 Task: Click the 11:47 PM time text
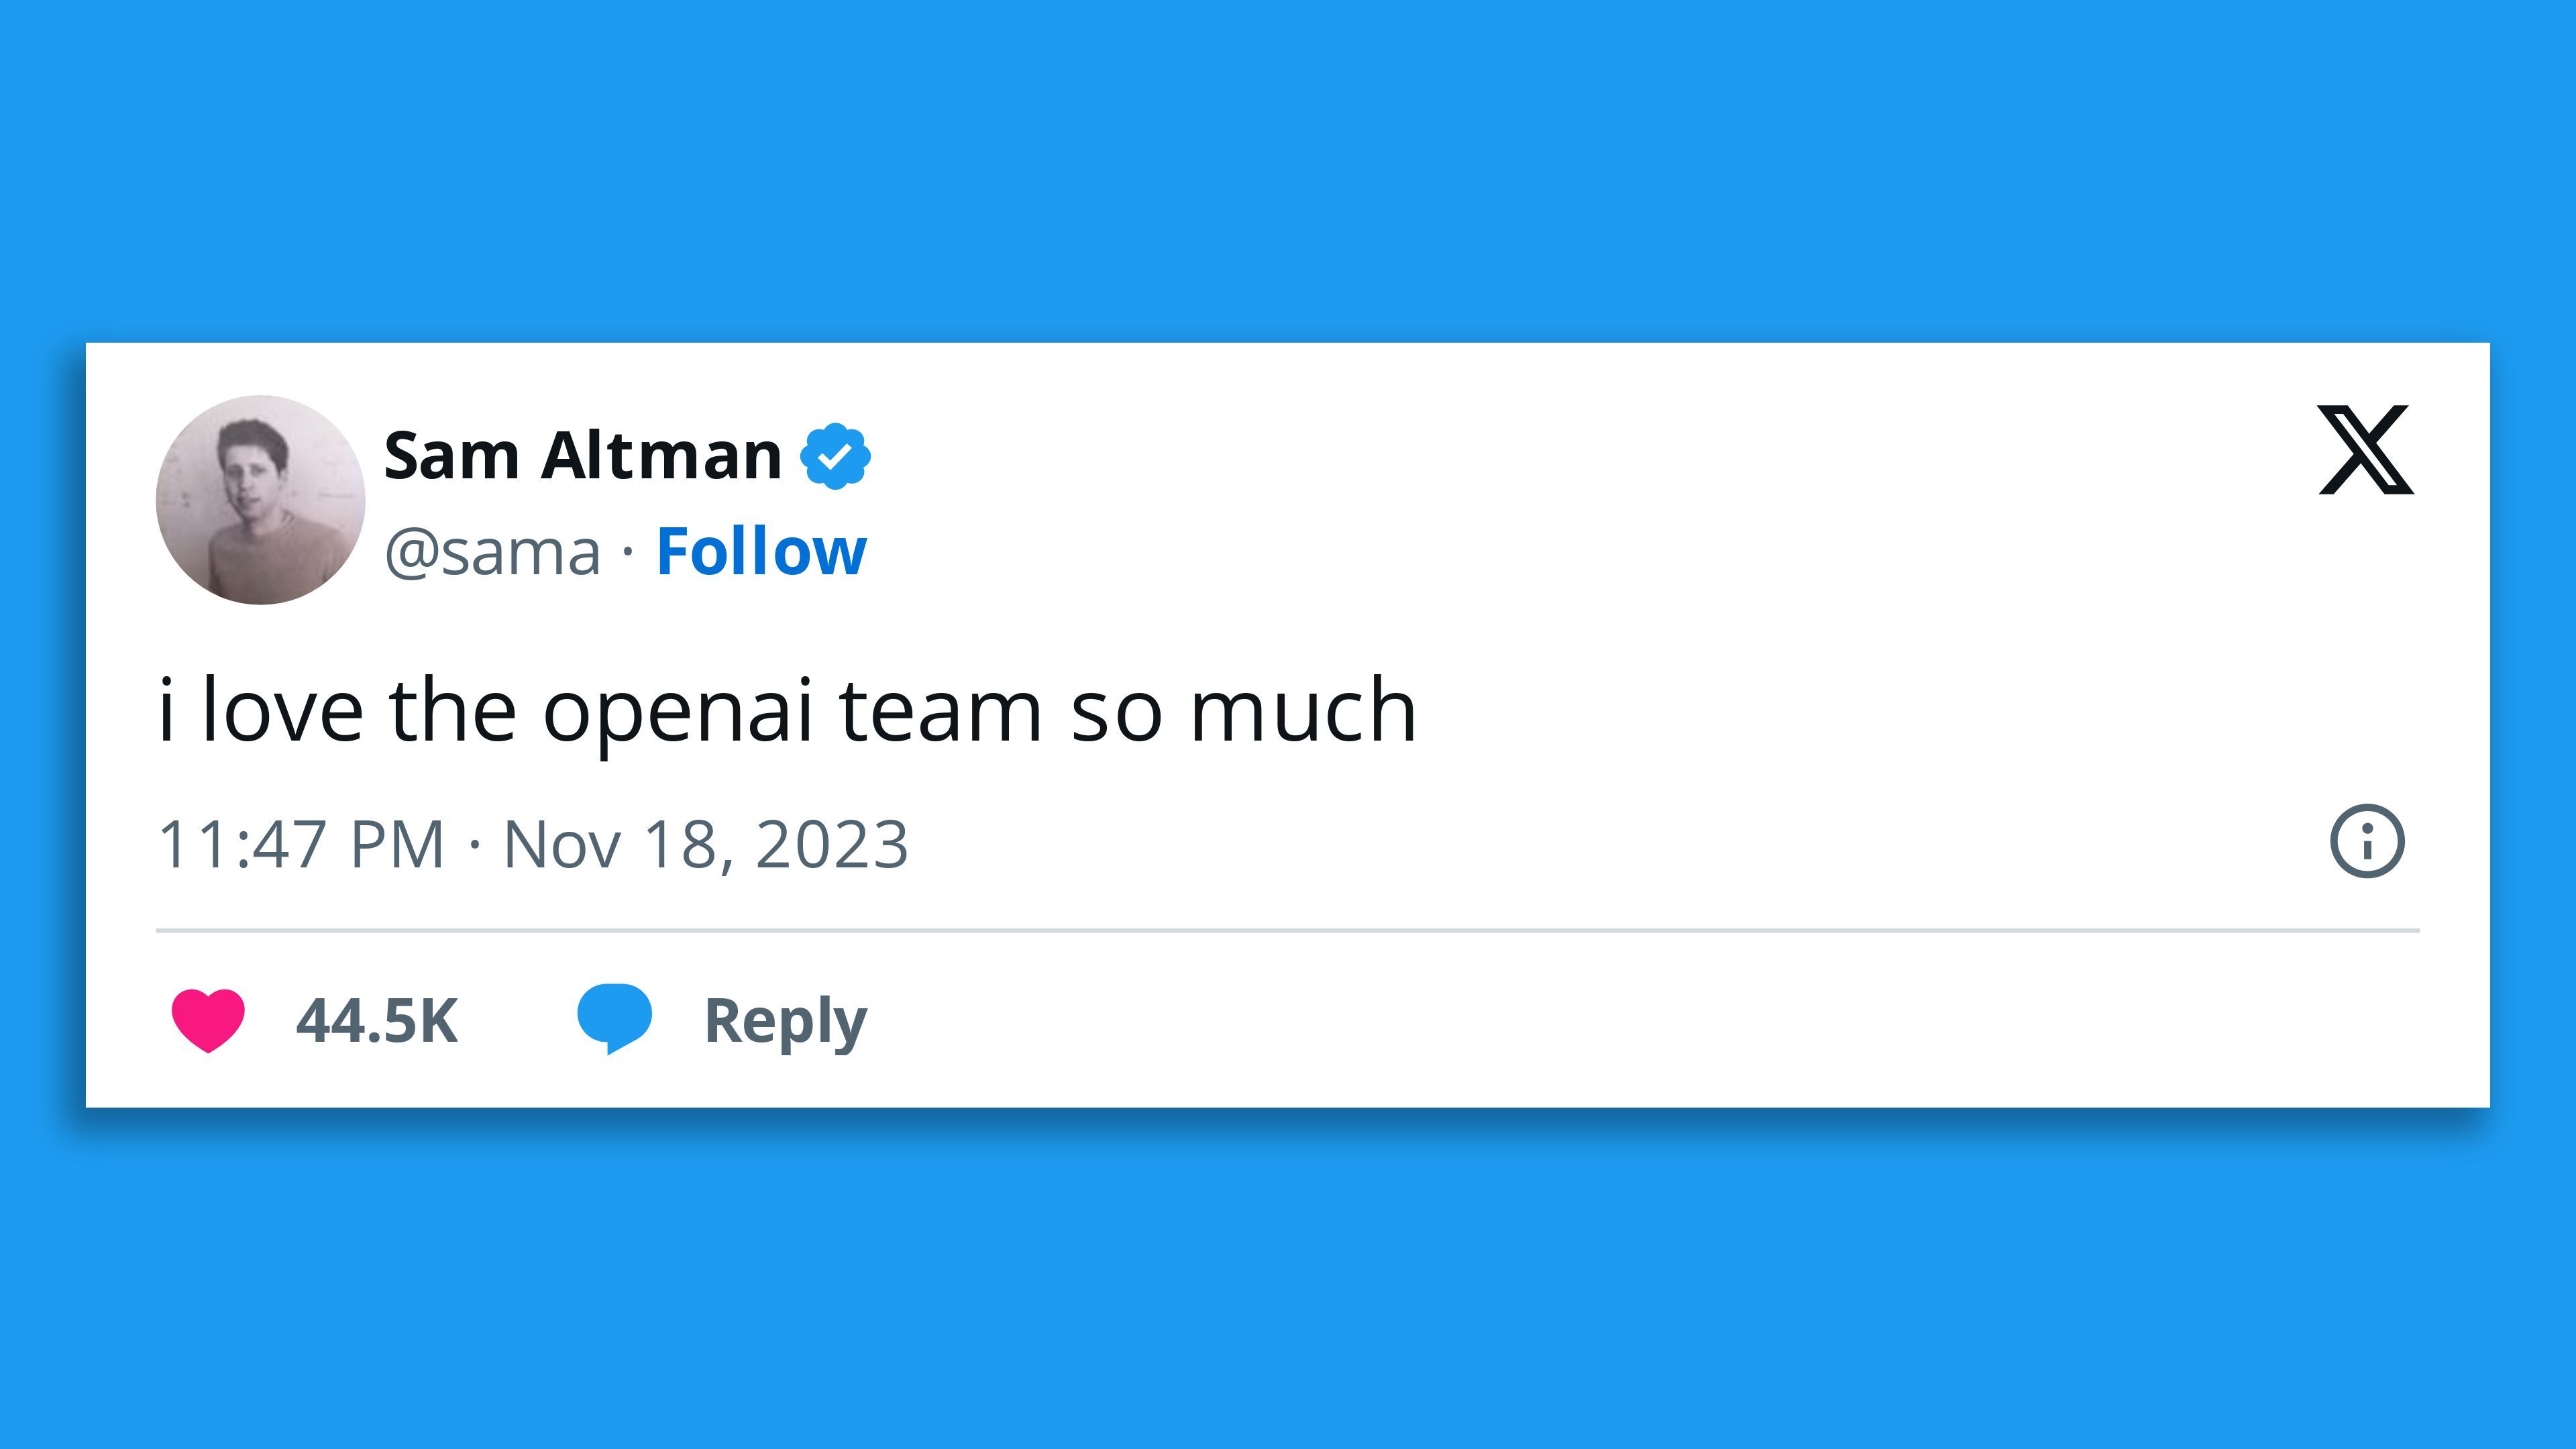coord(301,844)
